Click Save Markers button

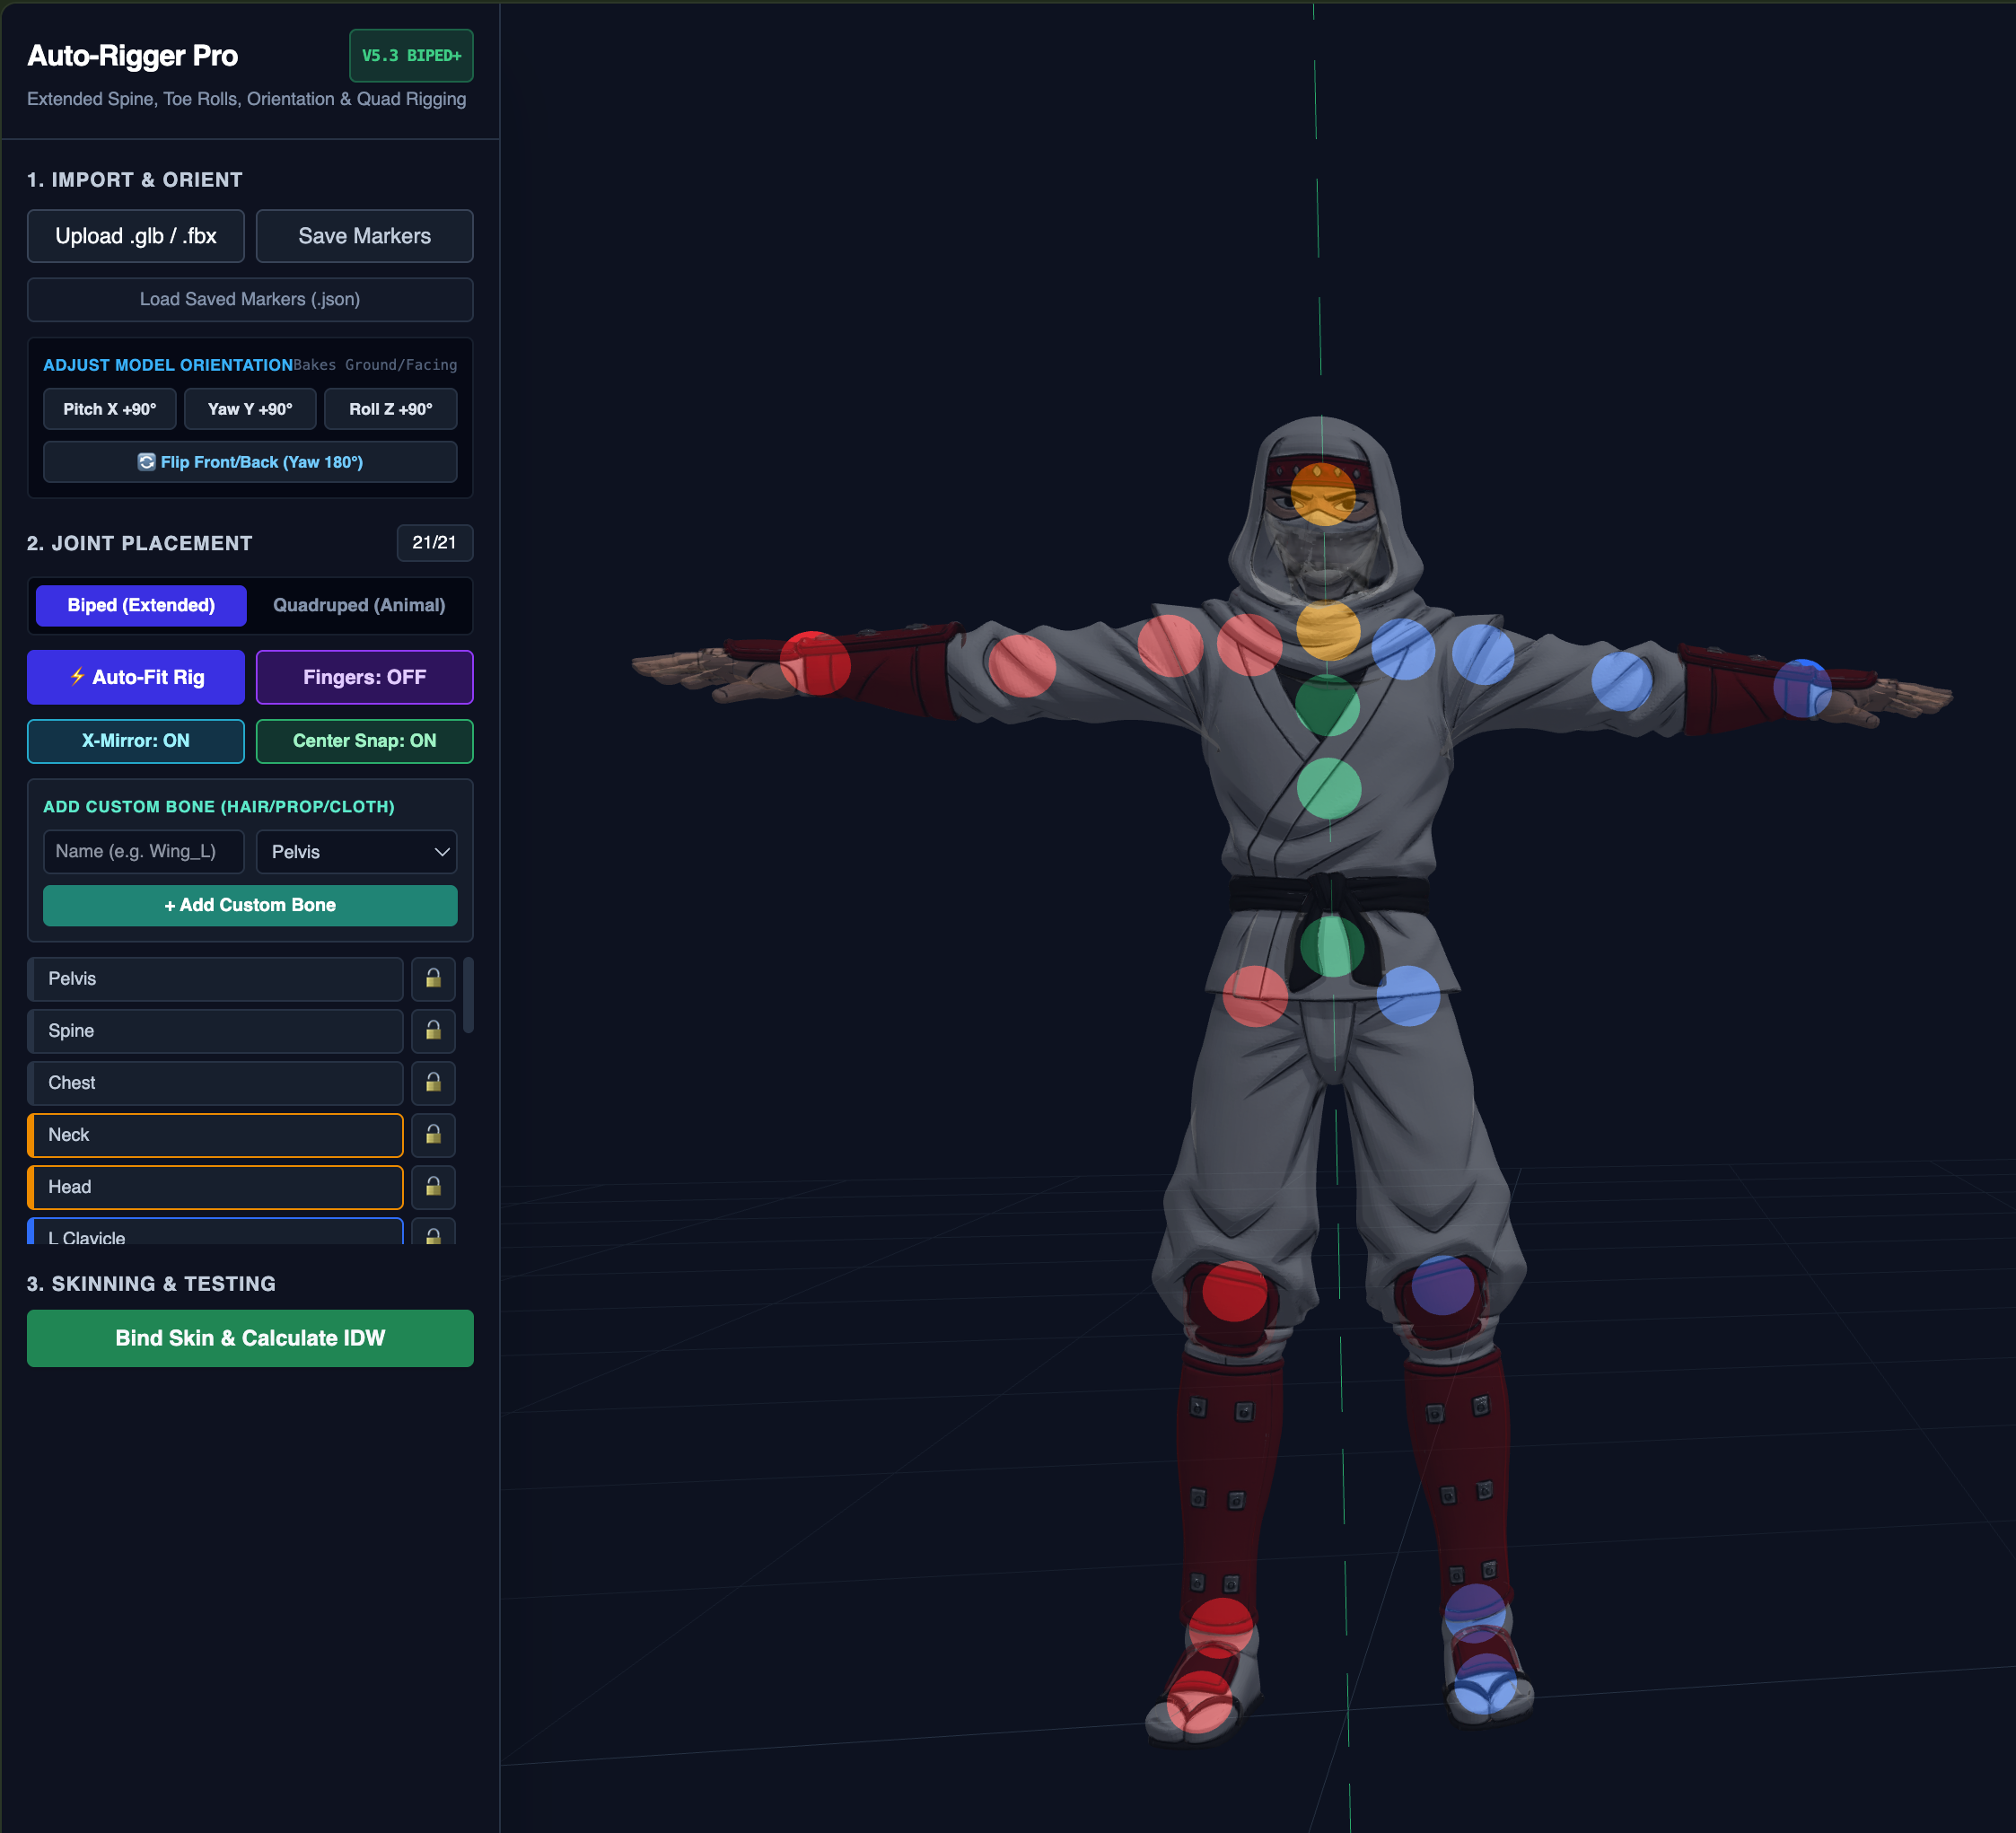coord(364,236)
